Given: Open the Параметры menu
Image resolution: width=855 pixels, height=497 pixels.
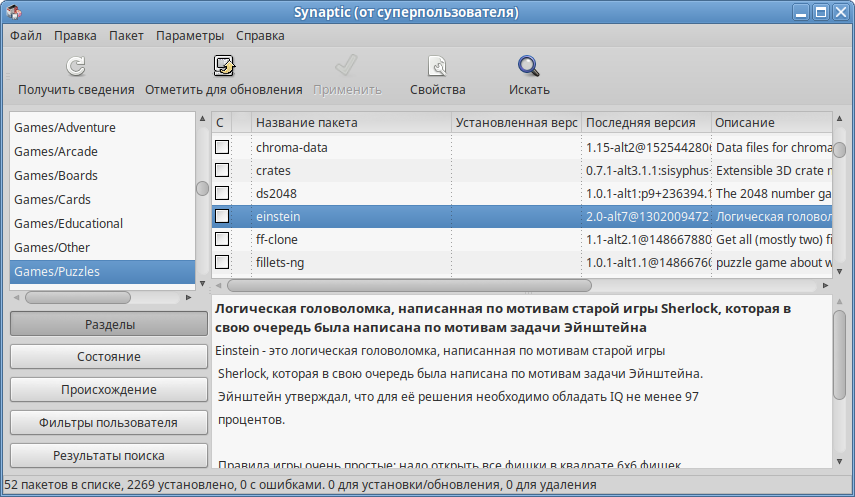Looking at the screenshot, I should click(x=190, y=35).
